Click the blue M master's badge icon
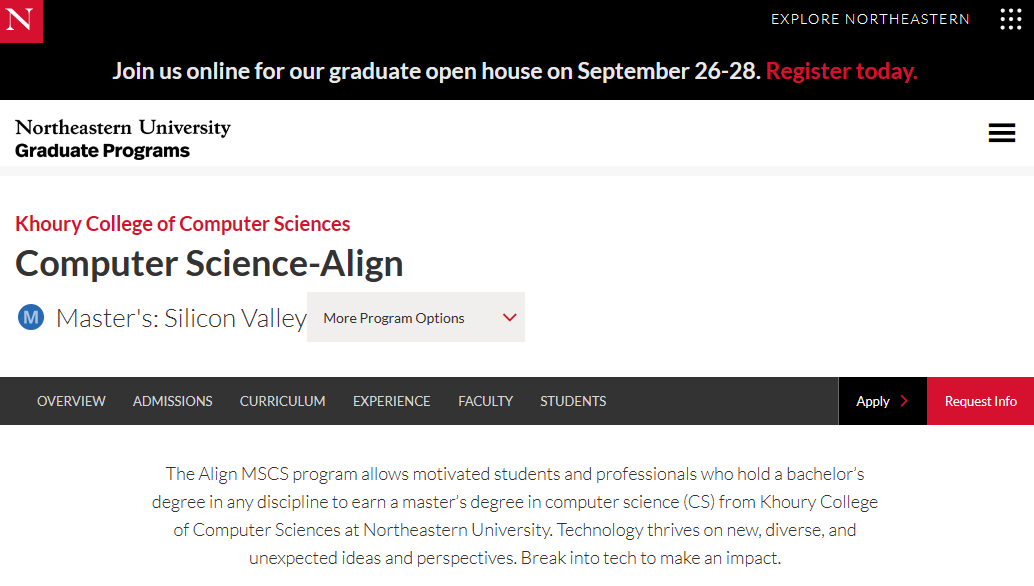Viewport: 1034px width, 586px height. click(x=31, y=318)
